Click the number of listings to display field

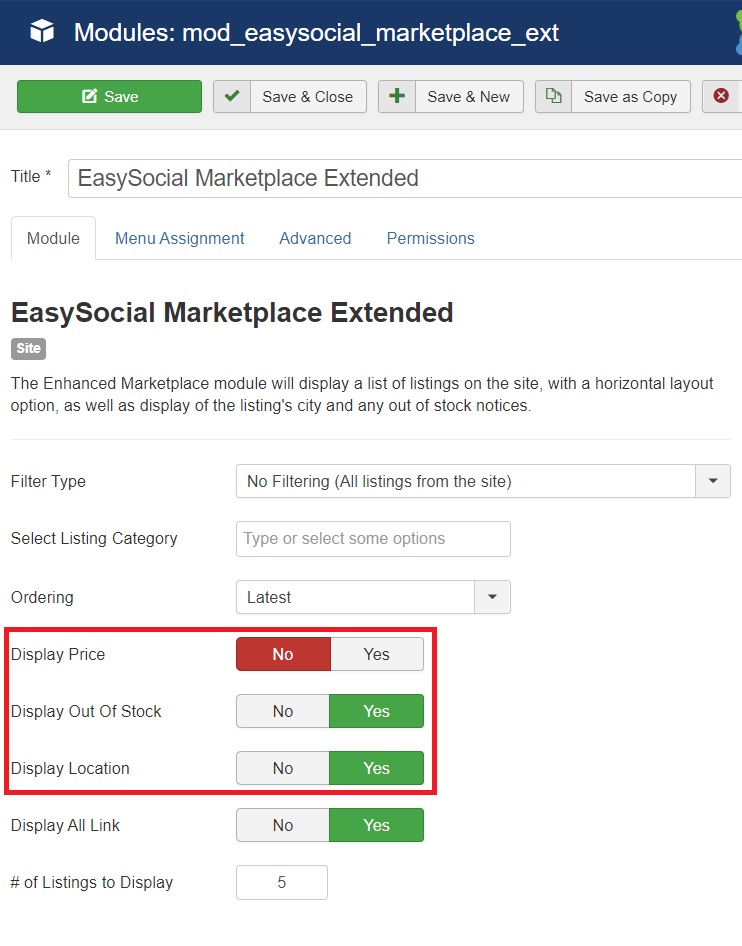tap(282, 882)
